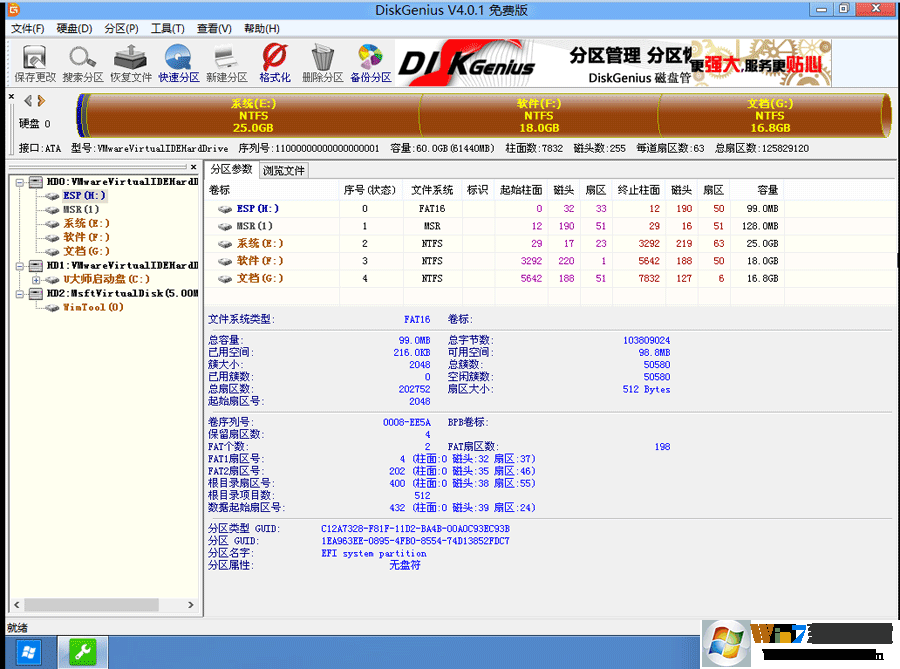
Task: Click the 备份分区 (Backup Partition) icon
Action: point(371,62)
